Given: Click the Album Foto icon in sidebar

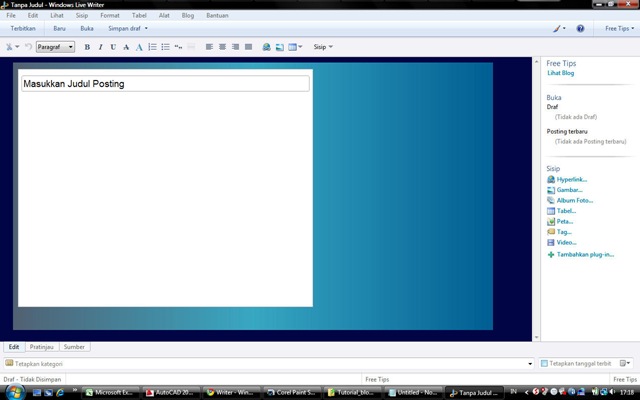Looking at the screenshot, I should (551, 200).
